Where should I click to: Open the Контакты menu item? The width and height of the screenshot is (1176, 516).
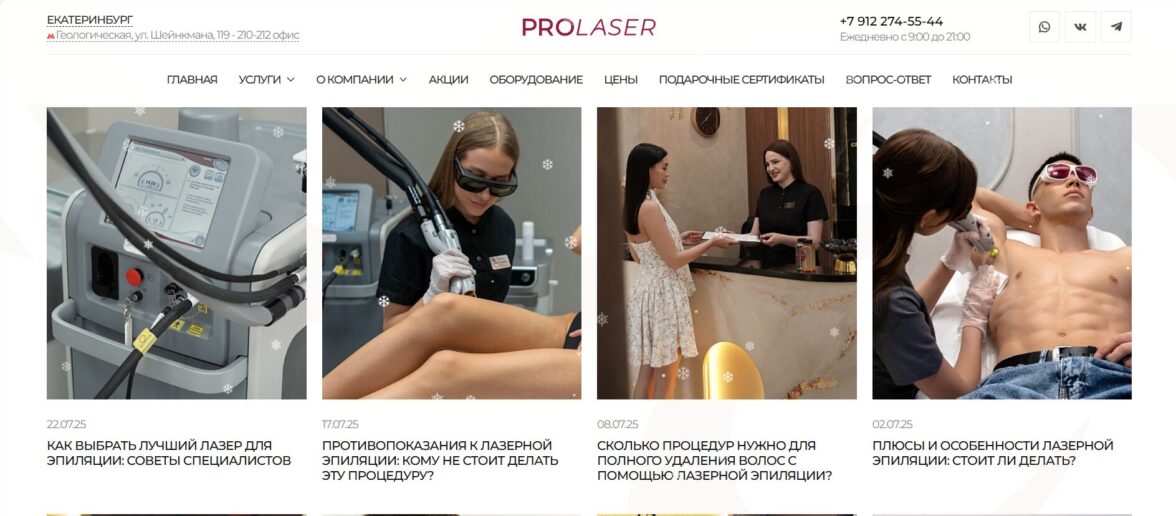pos(982,80)
